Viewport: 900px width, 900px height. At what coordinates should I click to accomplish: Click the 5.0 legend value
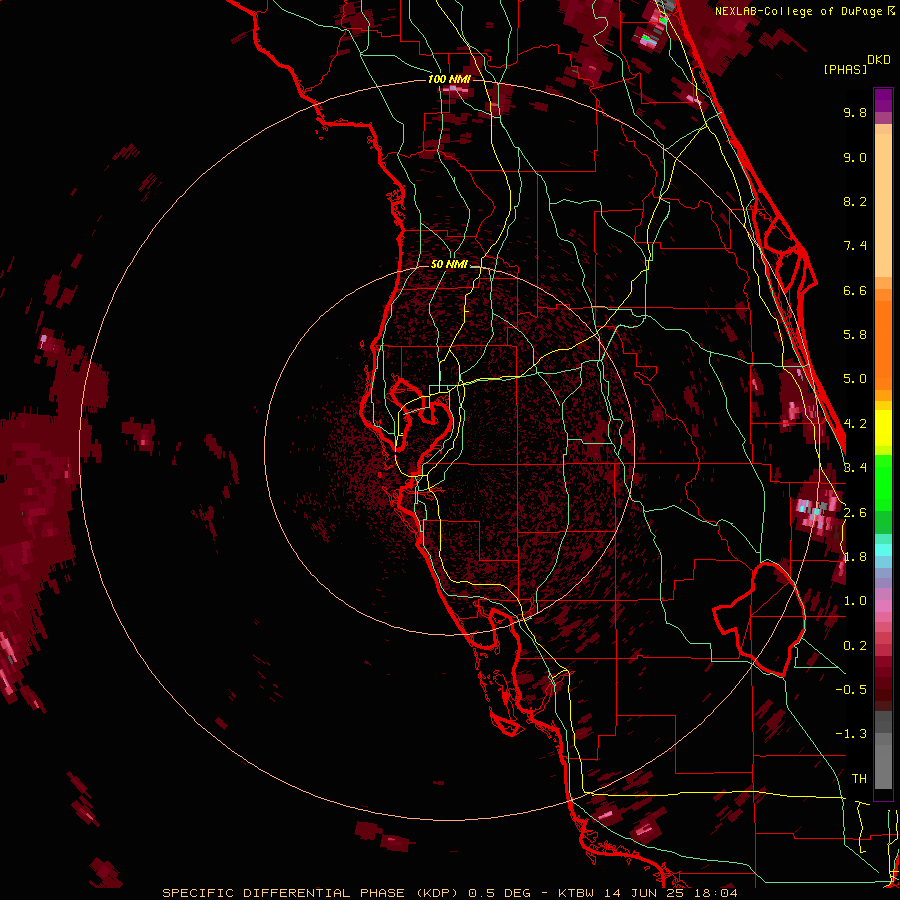point(855,379)
